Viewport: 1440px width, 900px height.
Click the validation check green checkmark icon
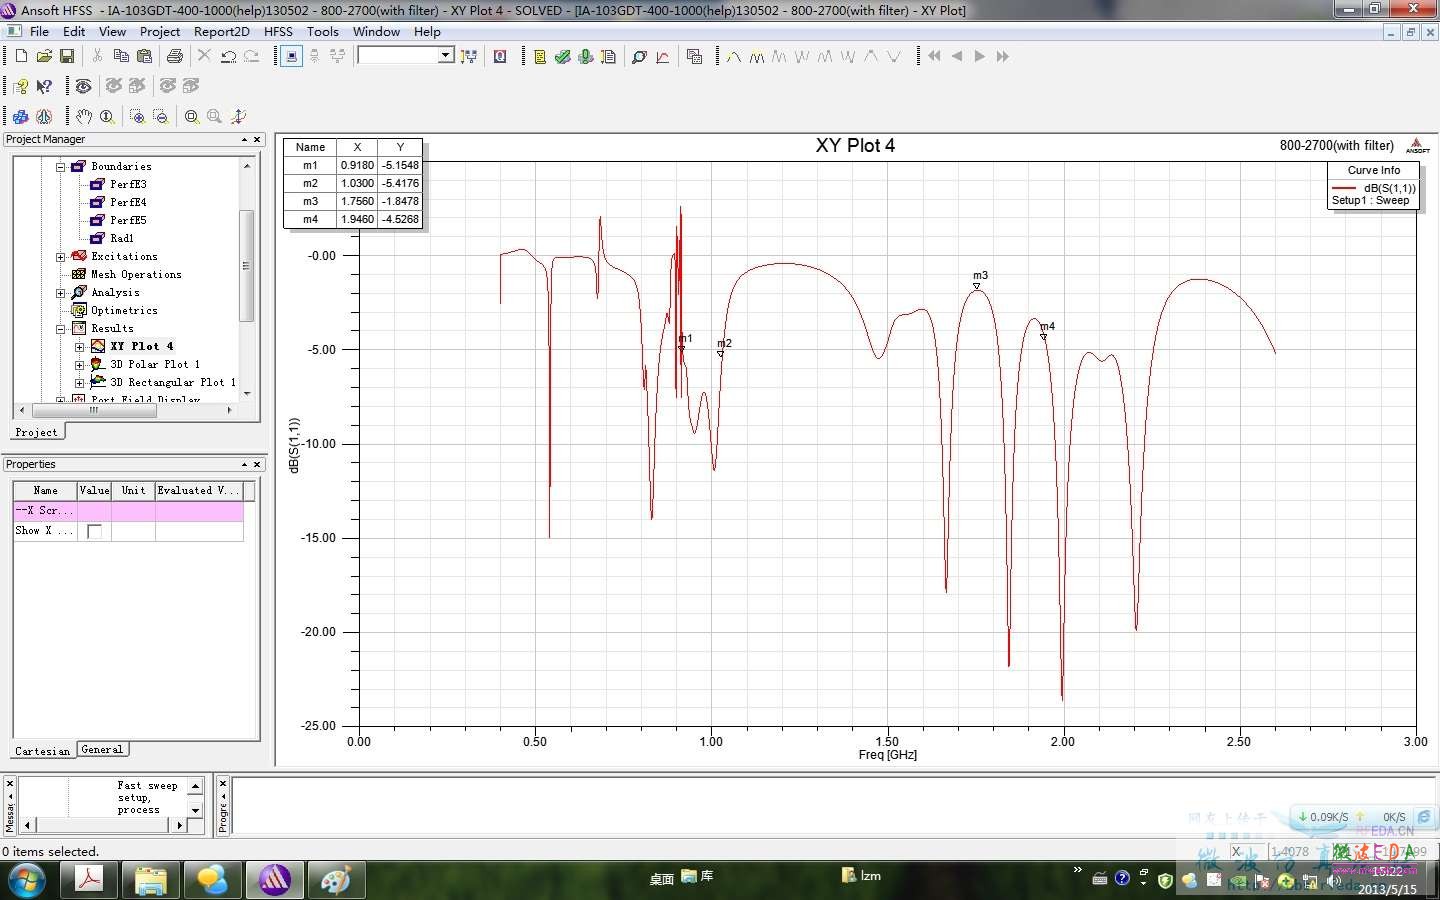[x=563, y=57]
